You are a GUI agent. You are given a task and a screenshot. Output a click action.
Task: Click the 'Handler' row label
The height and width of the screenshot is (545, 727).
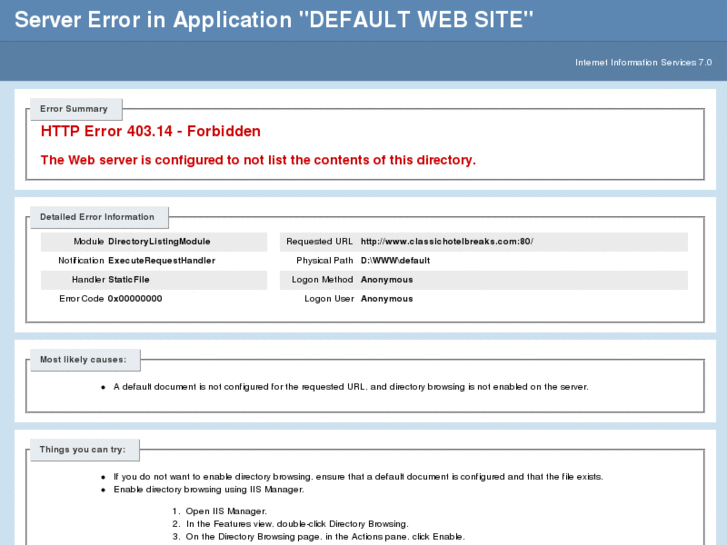88,279
